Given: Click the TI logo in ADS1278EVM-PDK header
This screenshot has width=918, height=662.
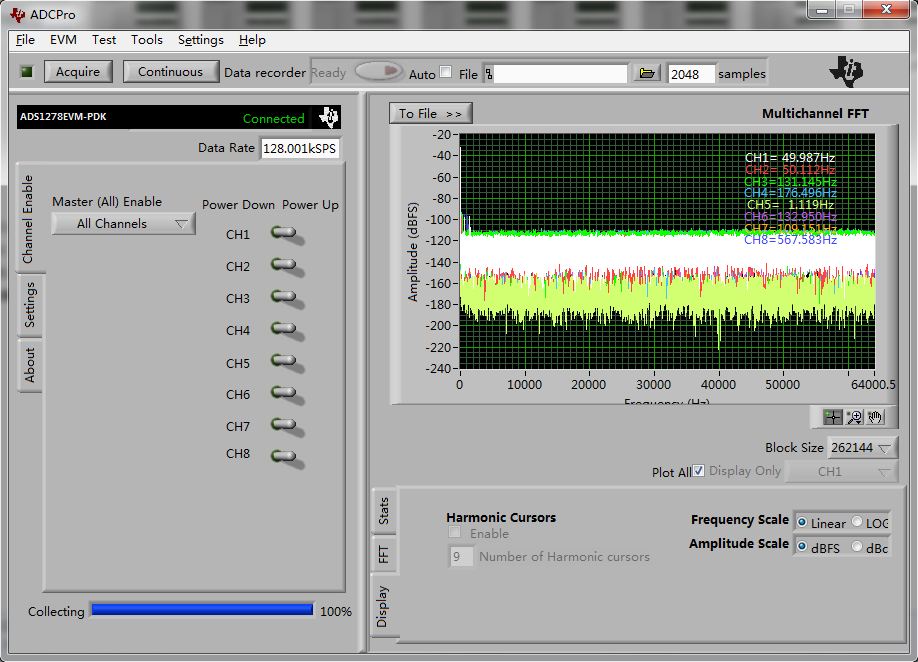Looking at the screenshot, I should click(329, 117).
